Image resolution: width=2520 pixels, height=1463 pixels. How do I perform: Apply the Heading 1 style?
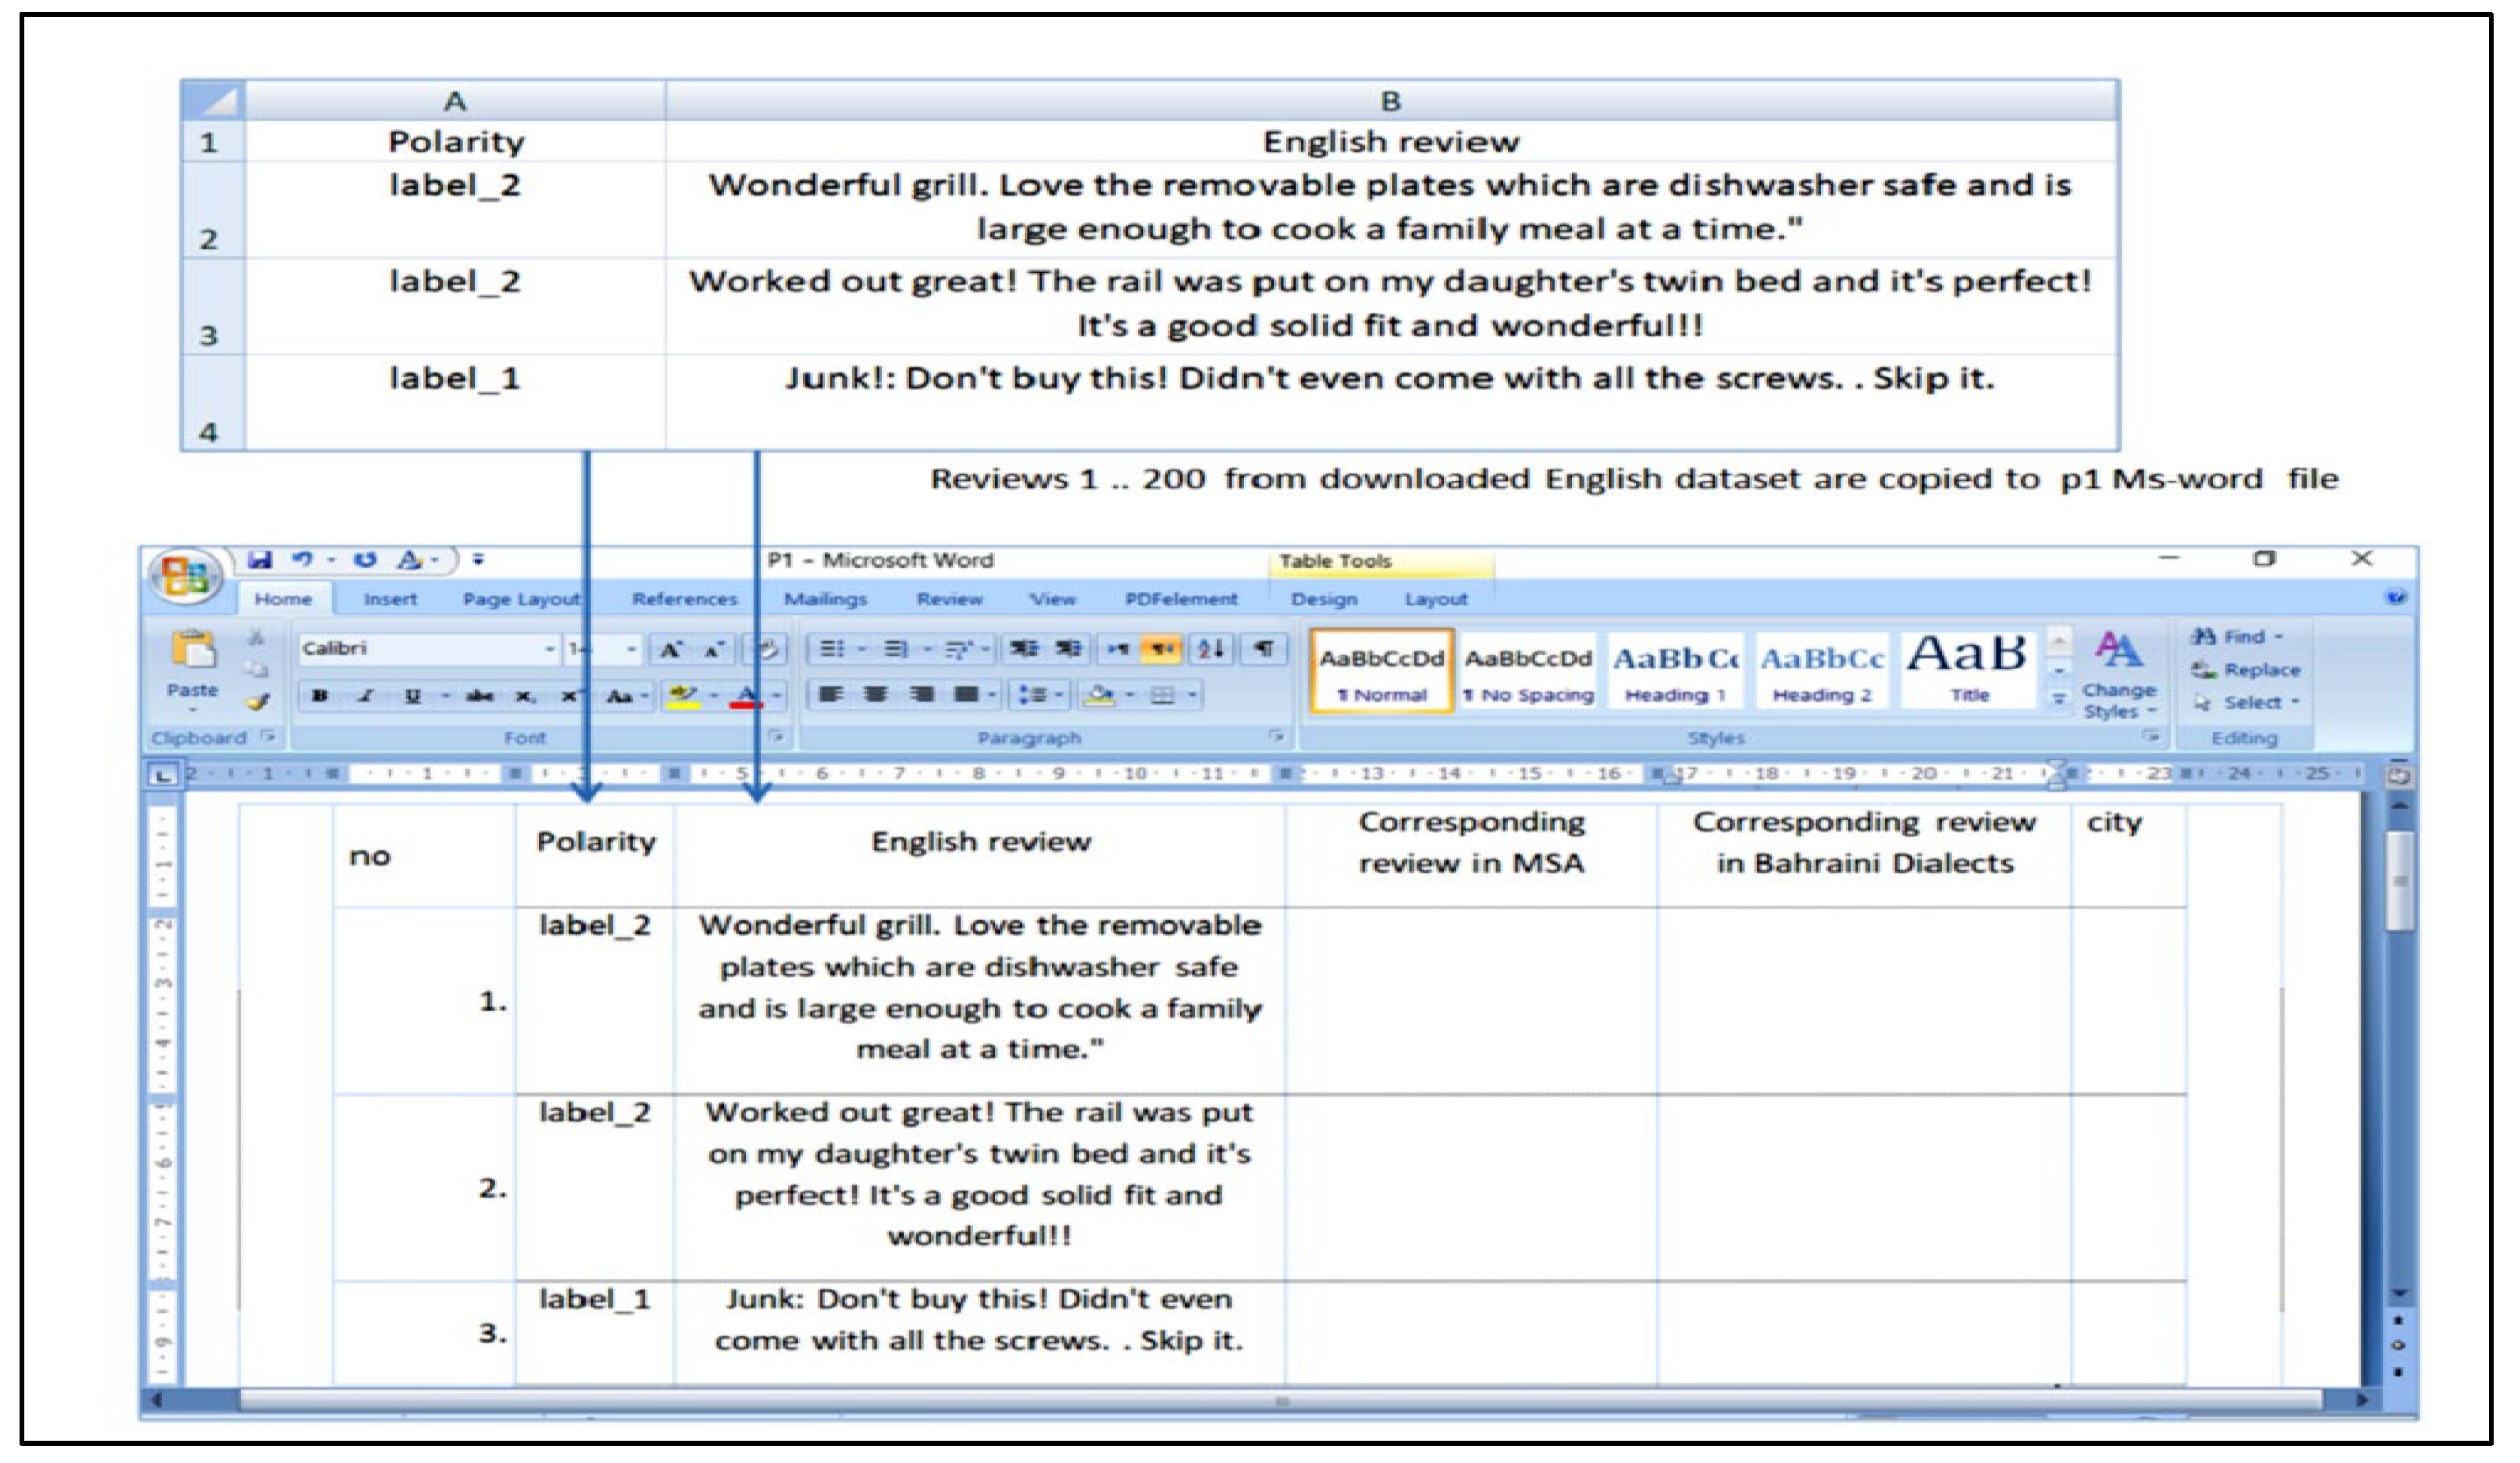coord(1675,672)
